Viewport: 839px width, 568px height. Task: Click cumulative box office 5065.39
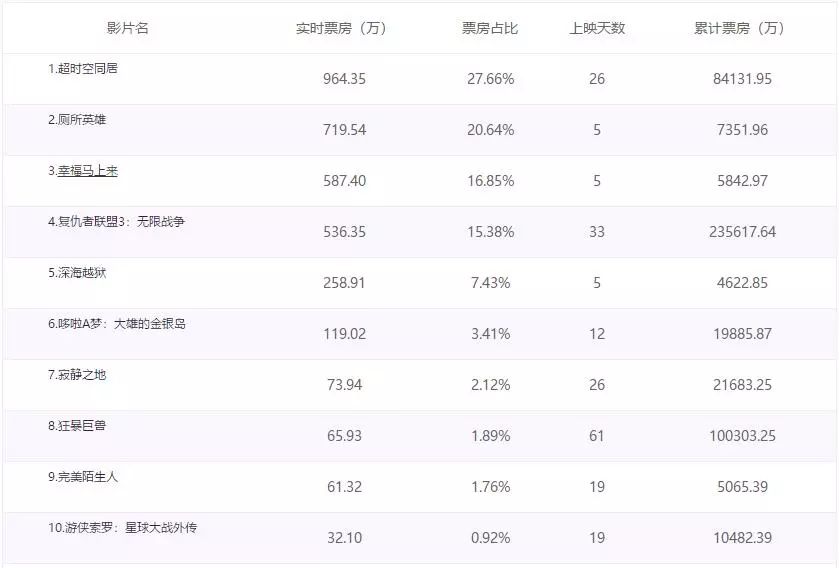tap(743, 487)
